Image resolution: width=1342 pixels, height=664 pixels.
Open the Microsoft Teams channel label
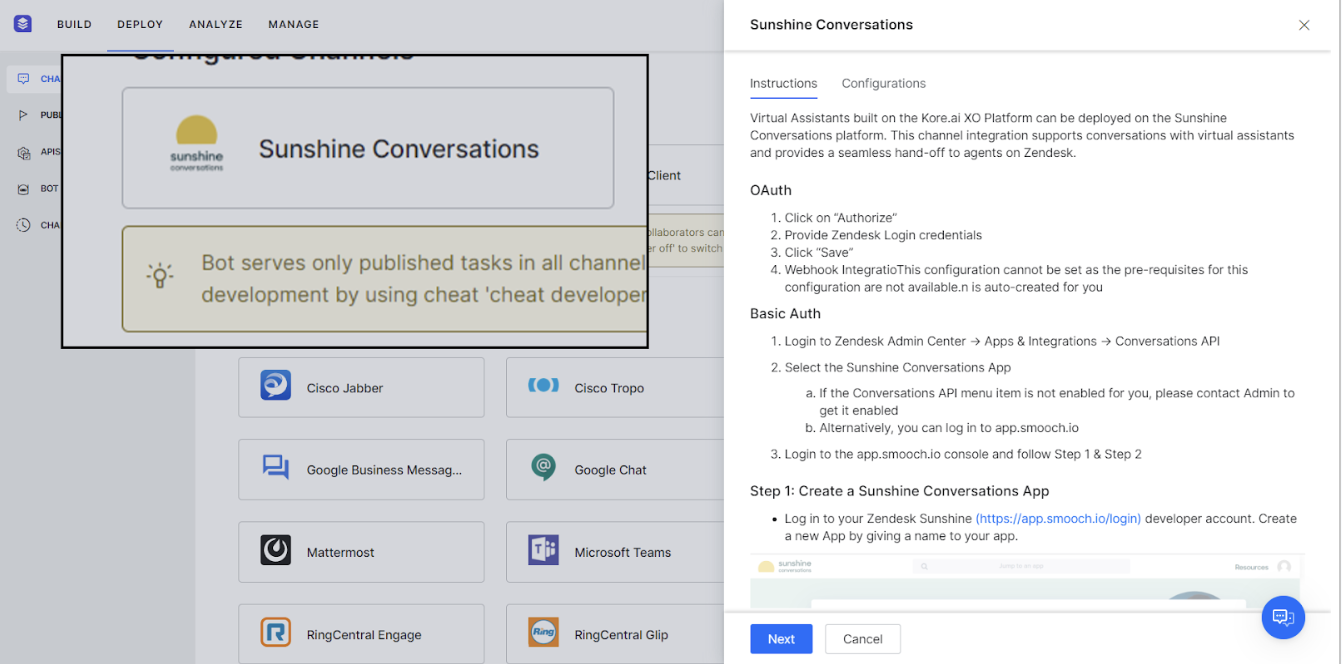[622, 552]
